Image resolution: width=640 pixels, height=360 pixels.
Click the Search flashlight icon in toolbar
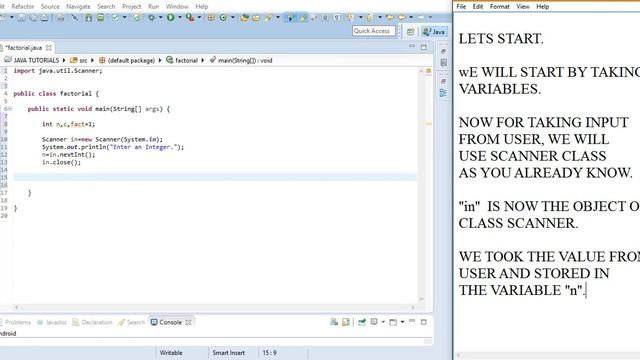click(269, 18)
